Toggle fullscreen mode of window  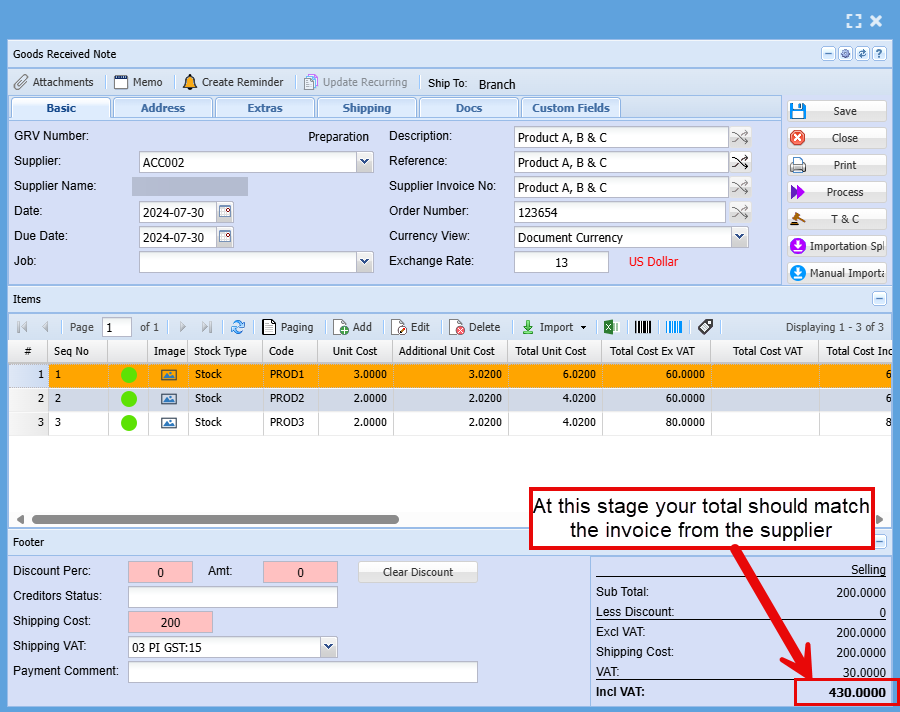coord(854,21)
